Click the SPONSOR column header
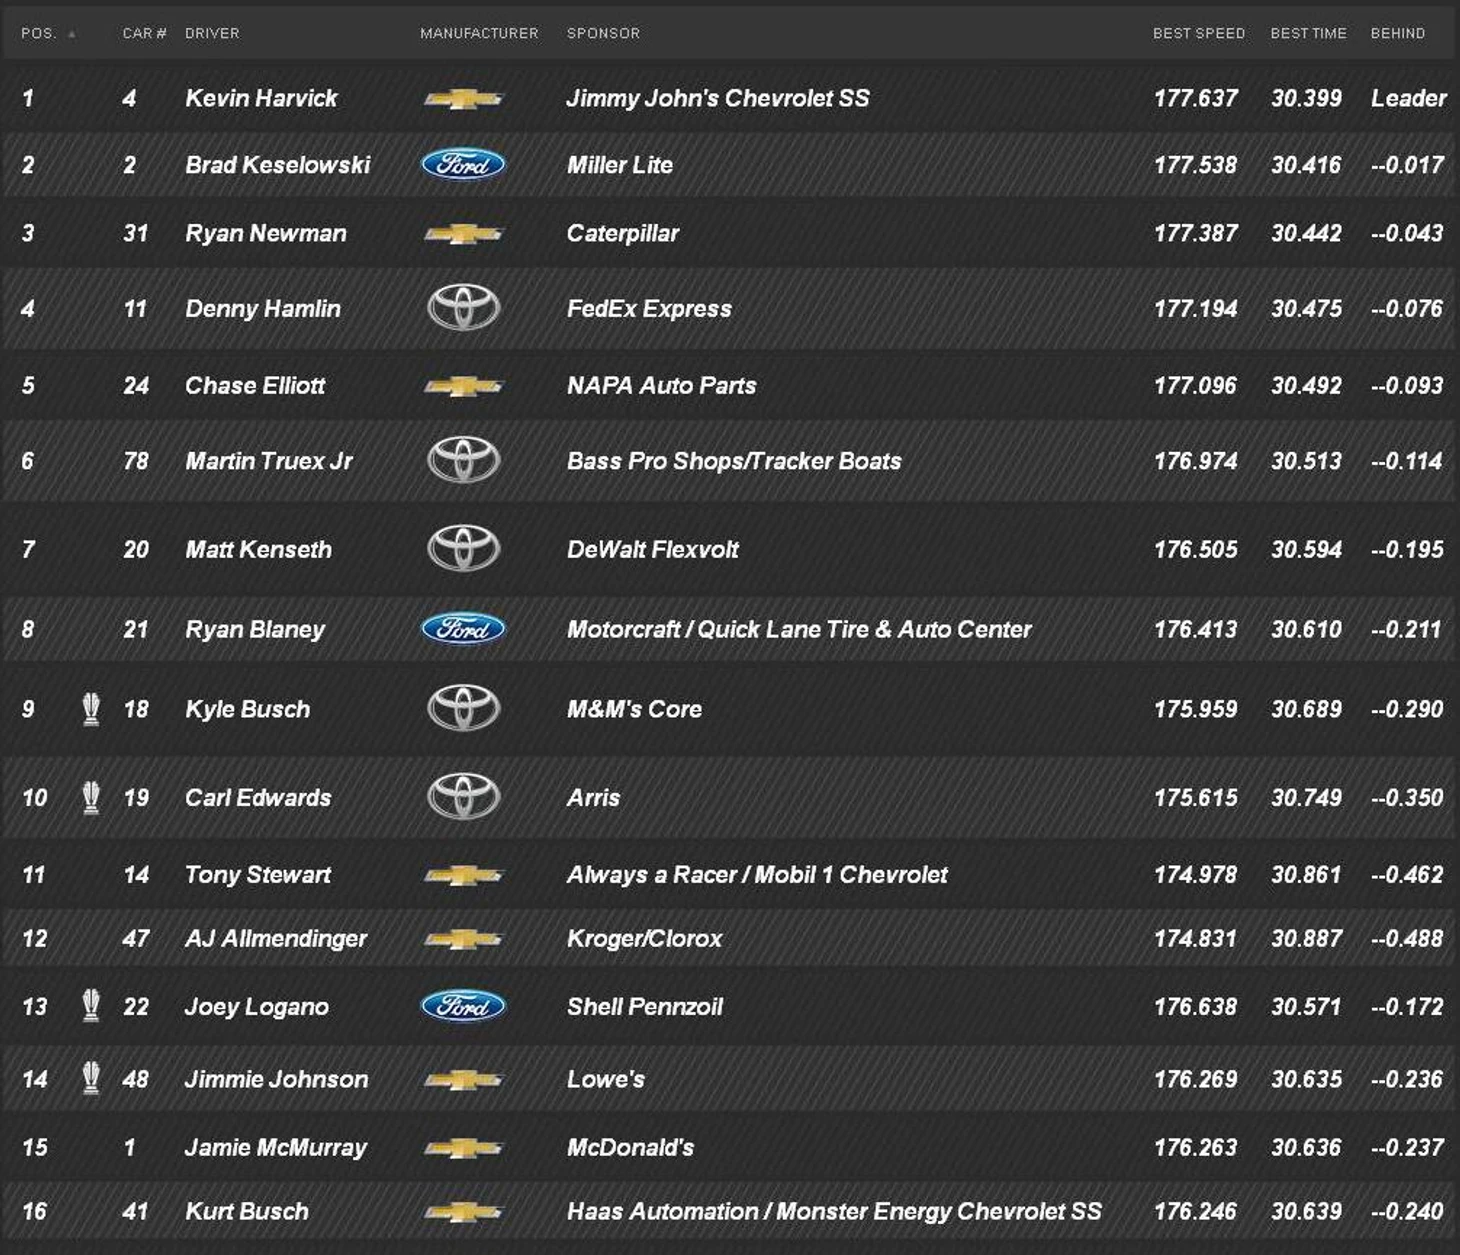 coord(603,33)
